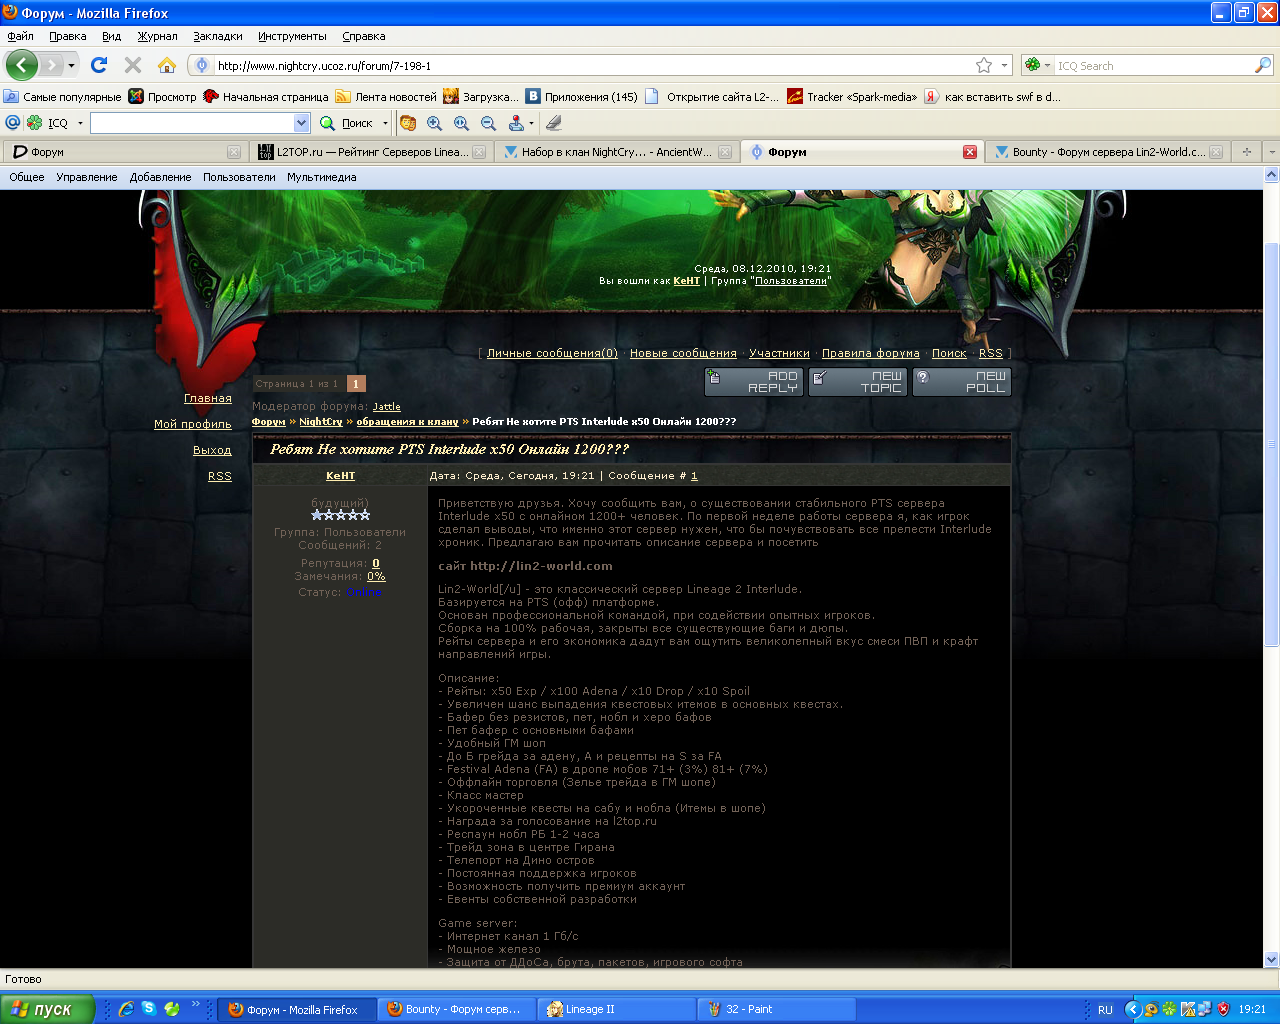Bookmark this page with the star icon
The image size is (1280, 1024).
point(984,65)
